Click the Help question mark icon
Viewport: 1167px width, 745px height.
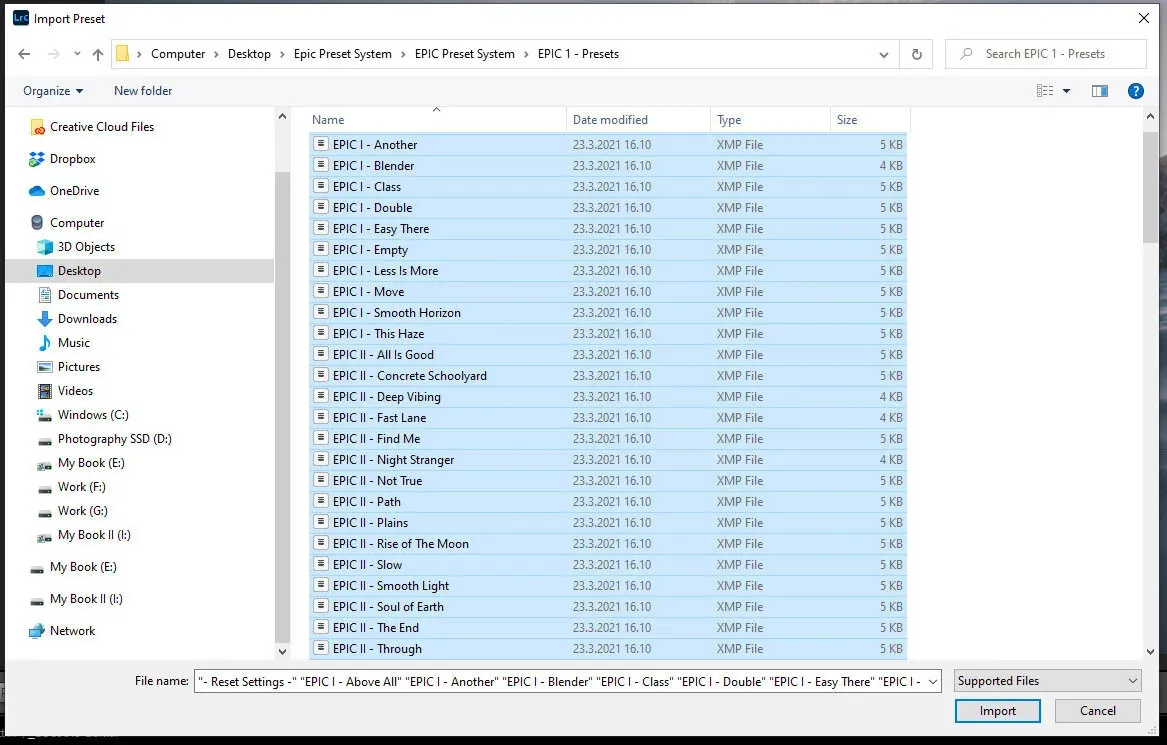tap(1136, 90)
